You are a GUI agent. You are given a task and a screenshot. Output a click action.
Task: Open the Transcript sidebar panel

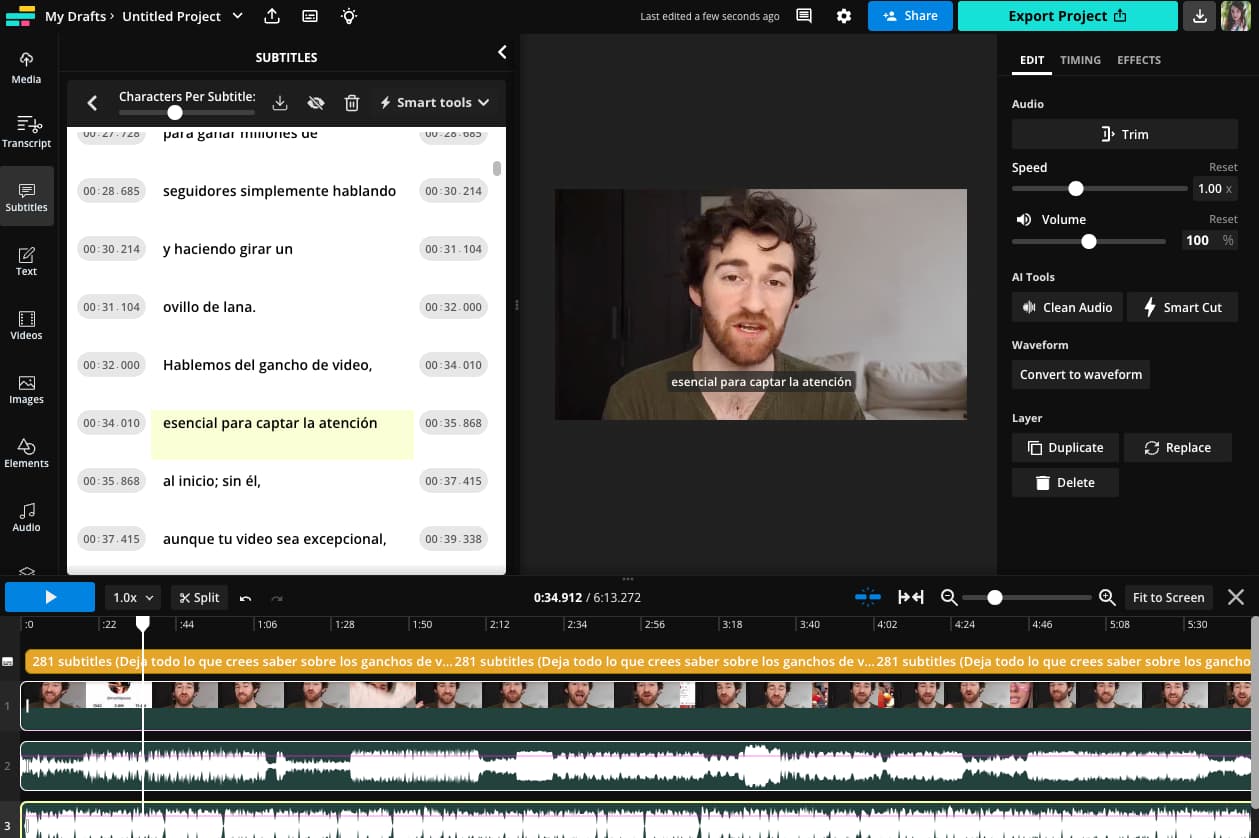tap(27, 131)
